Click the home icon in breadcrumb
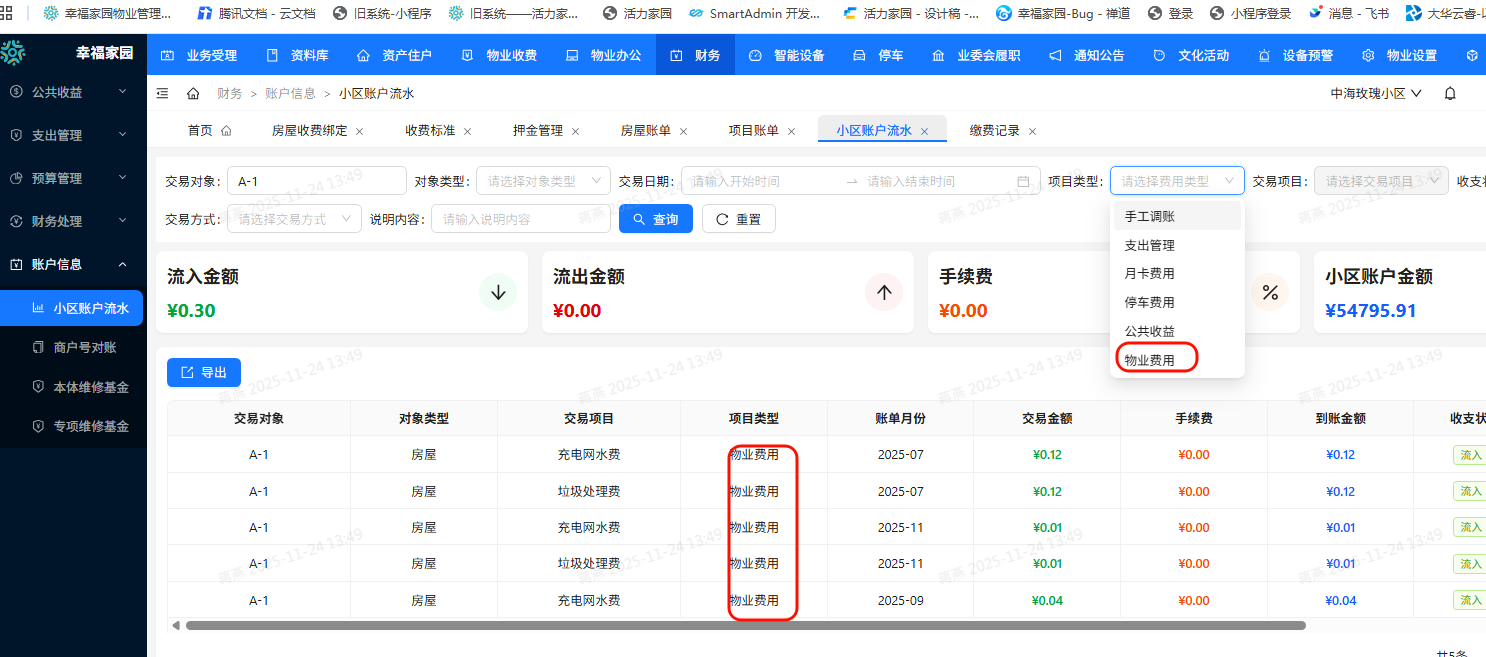Image resolution: width=1486 pixels, height=657 pixels. [193, 93]
